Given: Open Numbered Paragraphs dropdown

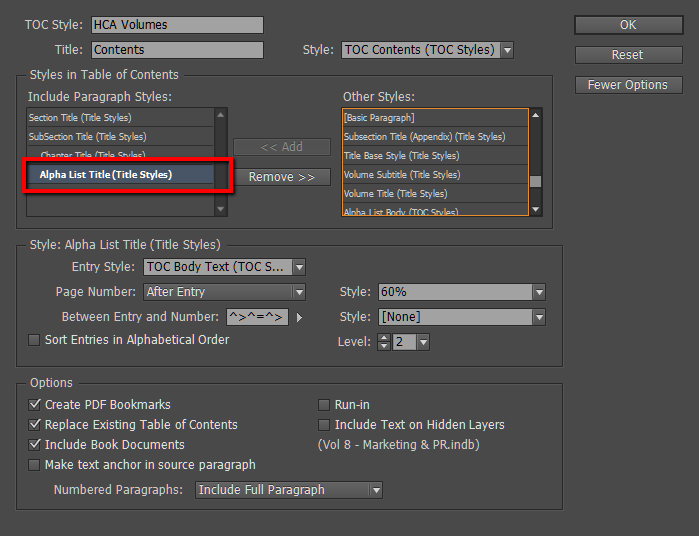Looking at the screenshot, I should (x=289, y=490).
